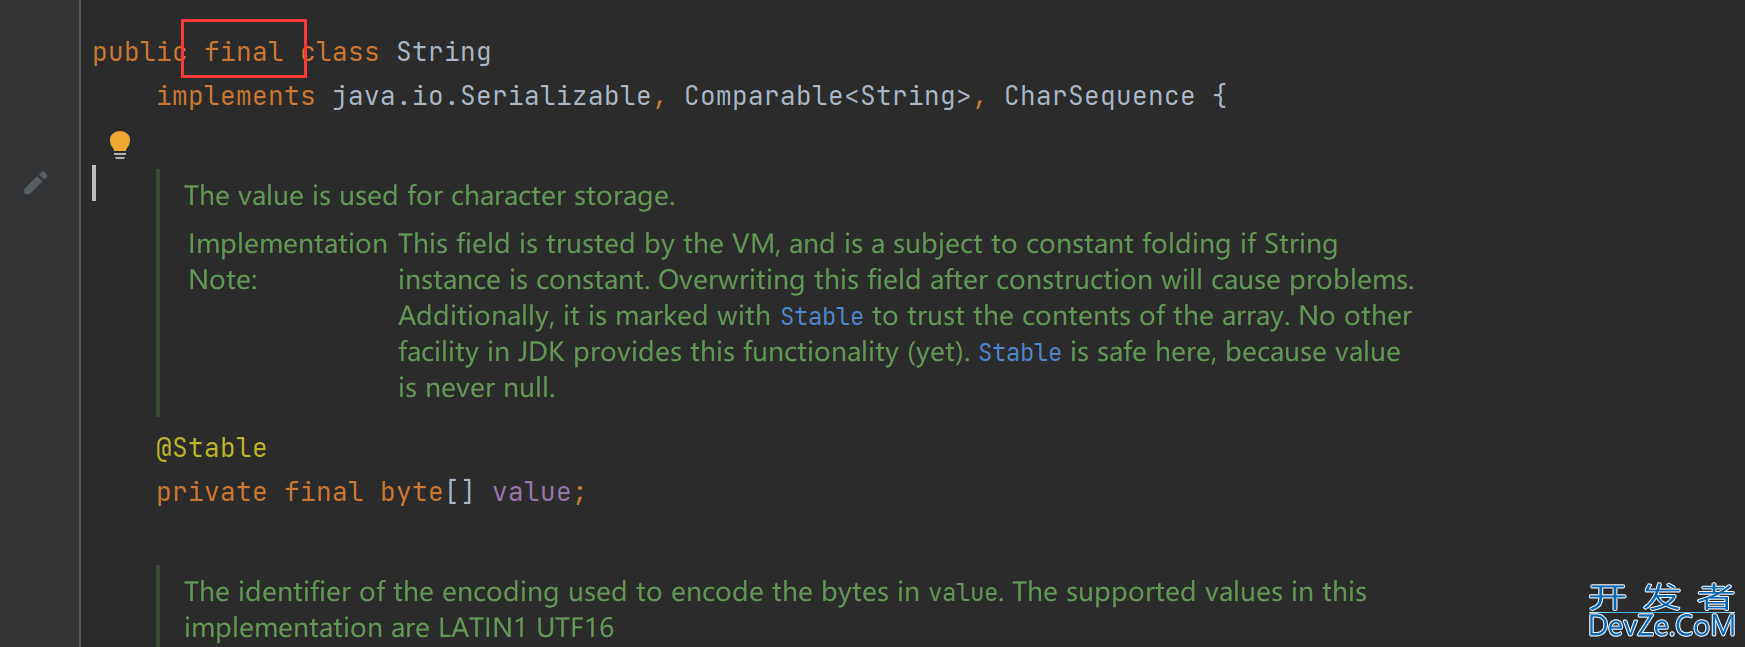Click the value field identifier
The height and width of the screenshot is (647, 1745).
(531, 492)
